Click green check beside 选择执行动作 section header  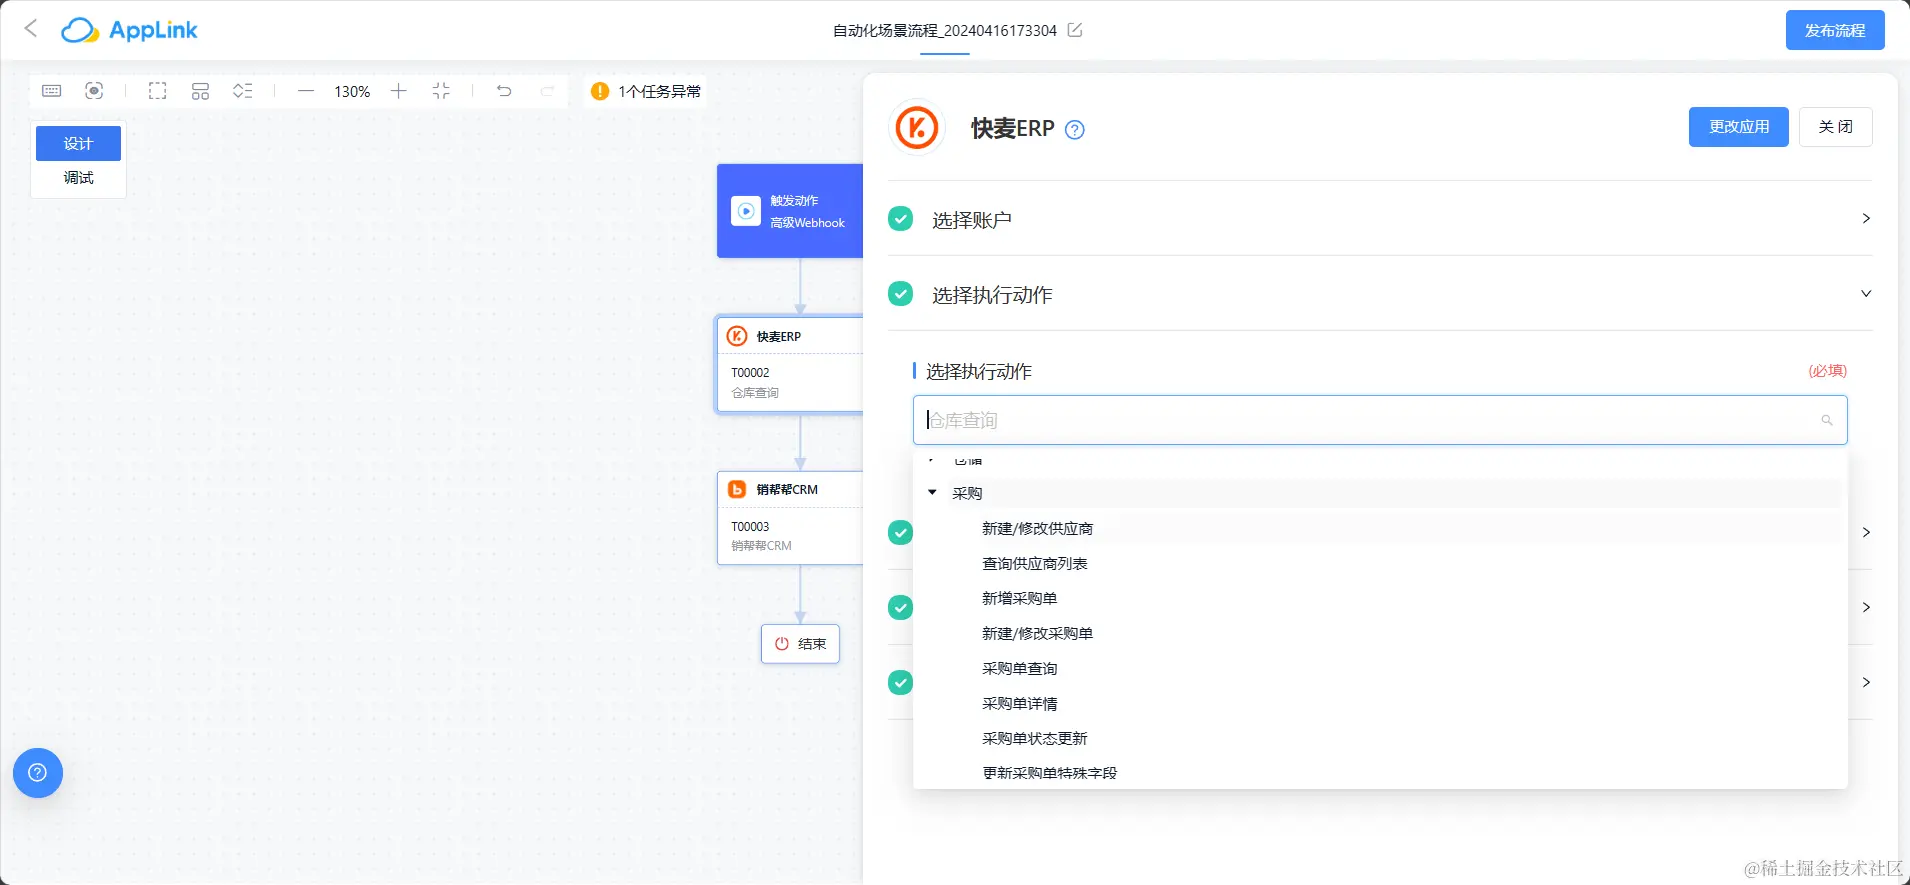[x=901, y=293]
